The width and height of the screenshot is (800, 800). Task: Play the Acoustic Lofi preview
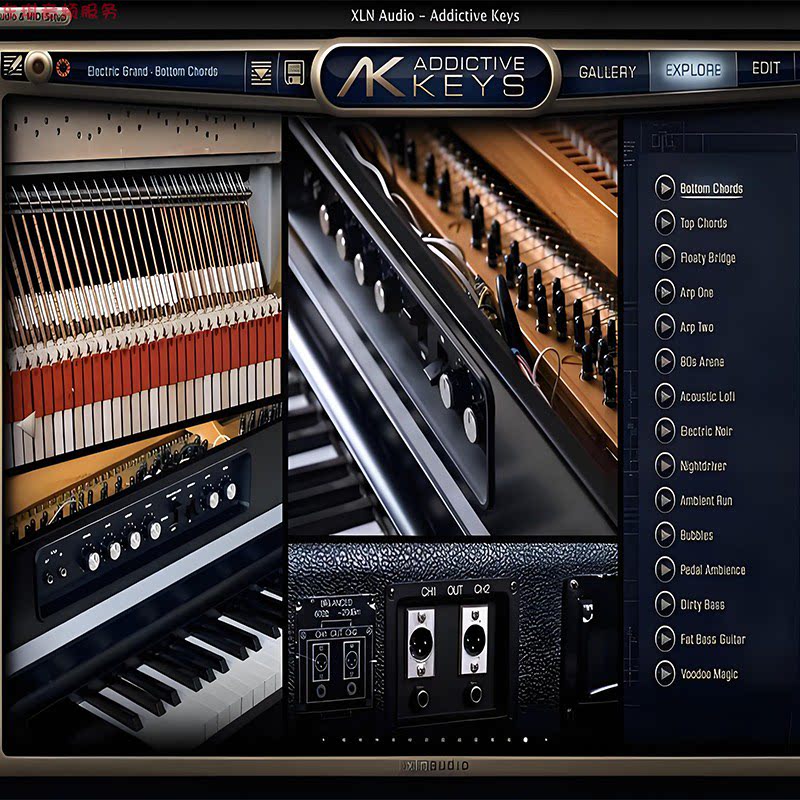[665, 396]
